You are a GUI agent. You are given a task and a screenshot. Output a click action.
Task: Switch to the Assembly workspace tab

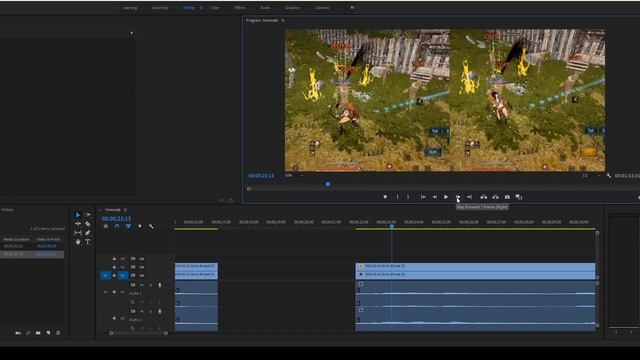[x=160, y=8]
